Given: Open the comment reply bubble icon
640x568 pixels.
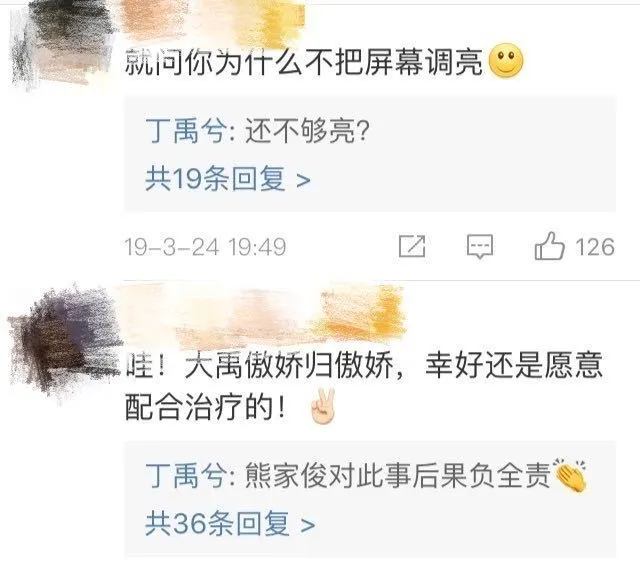Looking at the screenshot, I should (x=480, y=246).
